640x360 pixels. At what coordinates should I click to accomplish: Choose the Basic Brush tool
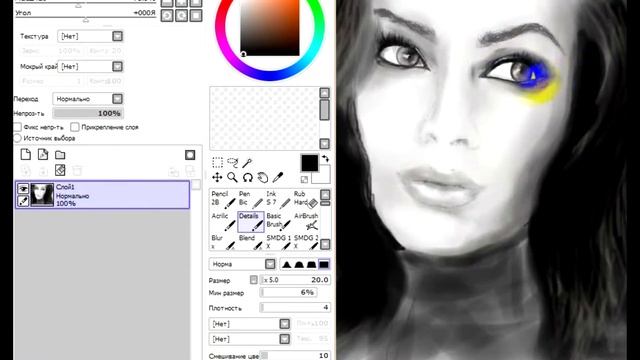[x=278, y=221]
